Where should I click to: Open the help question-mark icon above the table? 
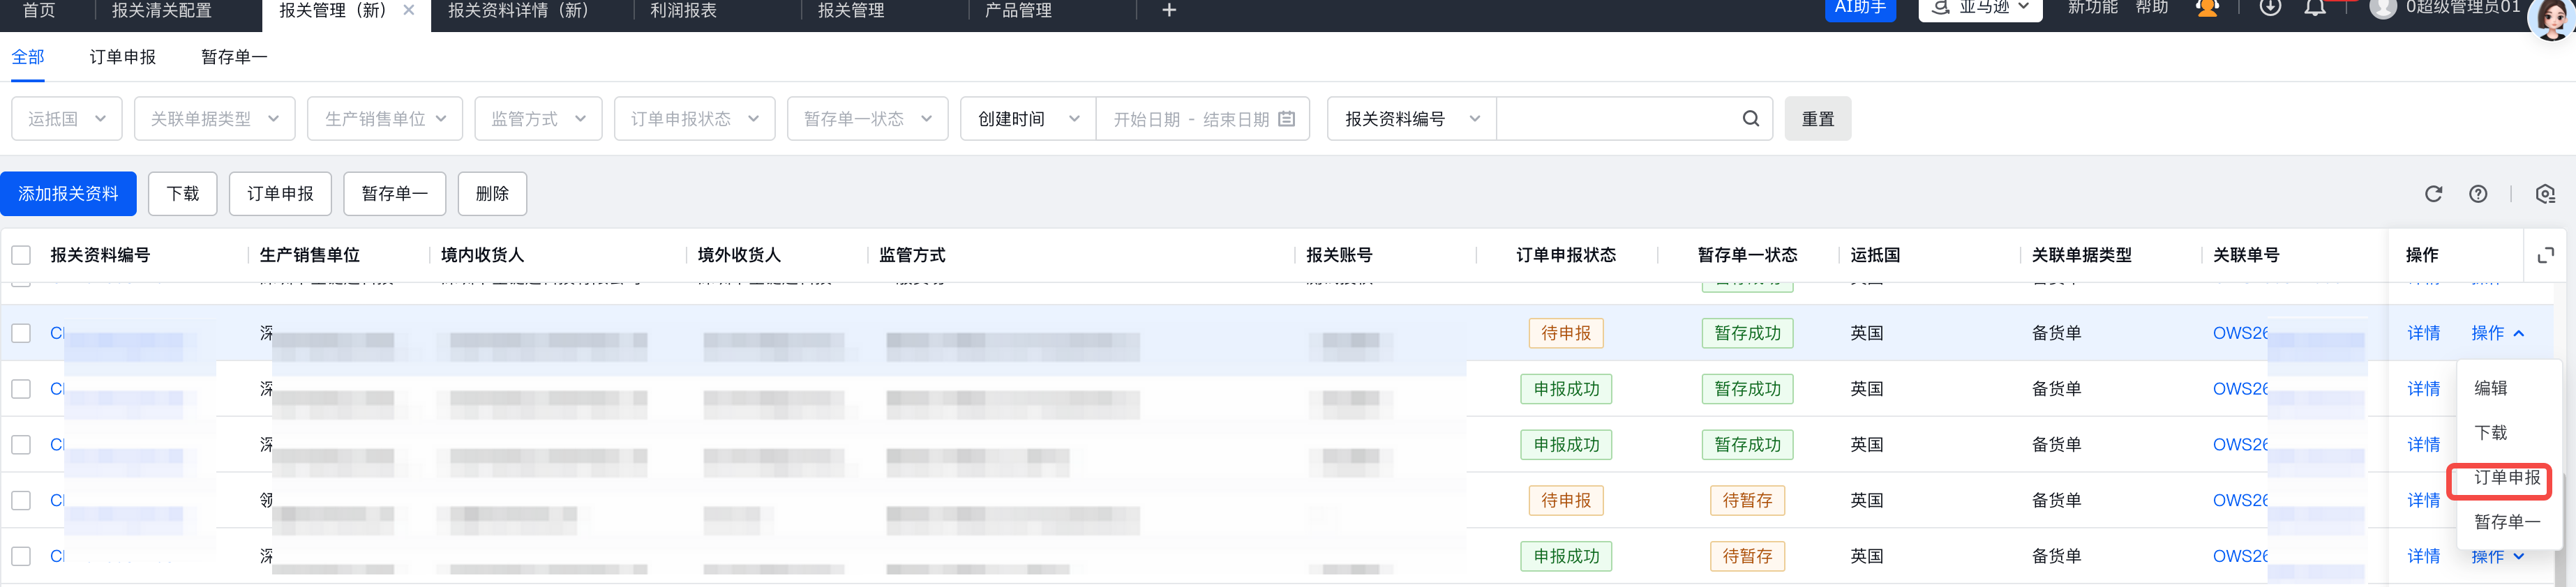pyautogui.click(x=2478, y=194)
